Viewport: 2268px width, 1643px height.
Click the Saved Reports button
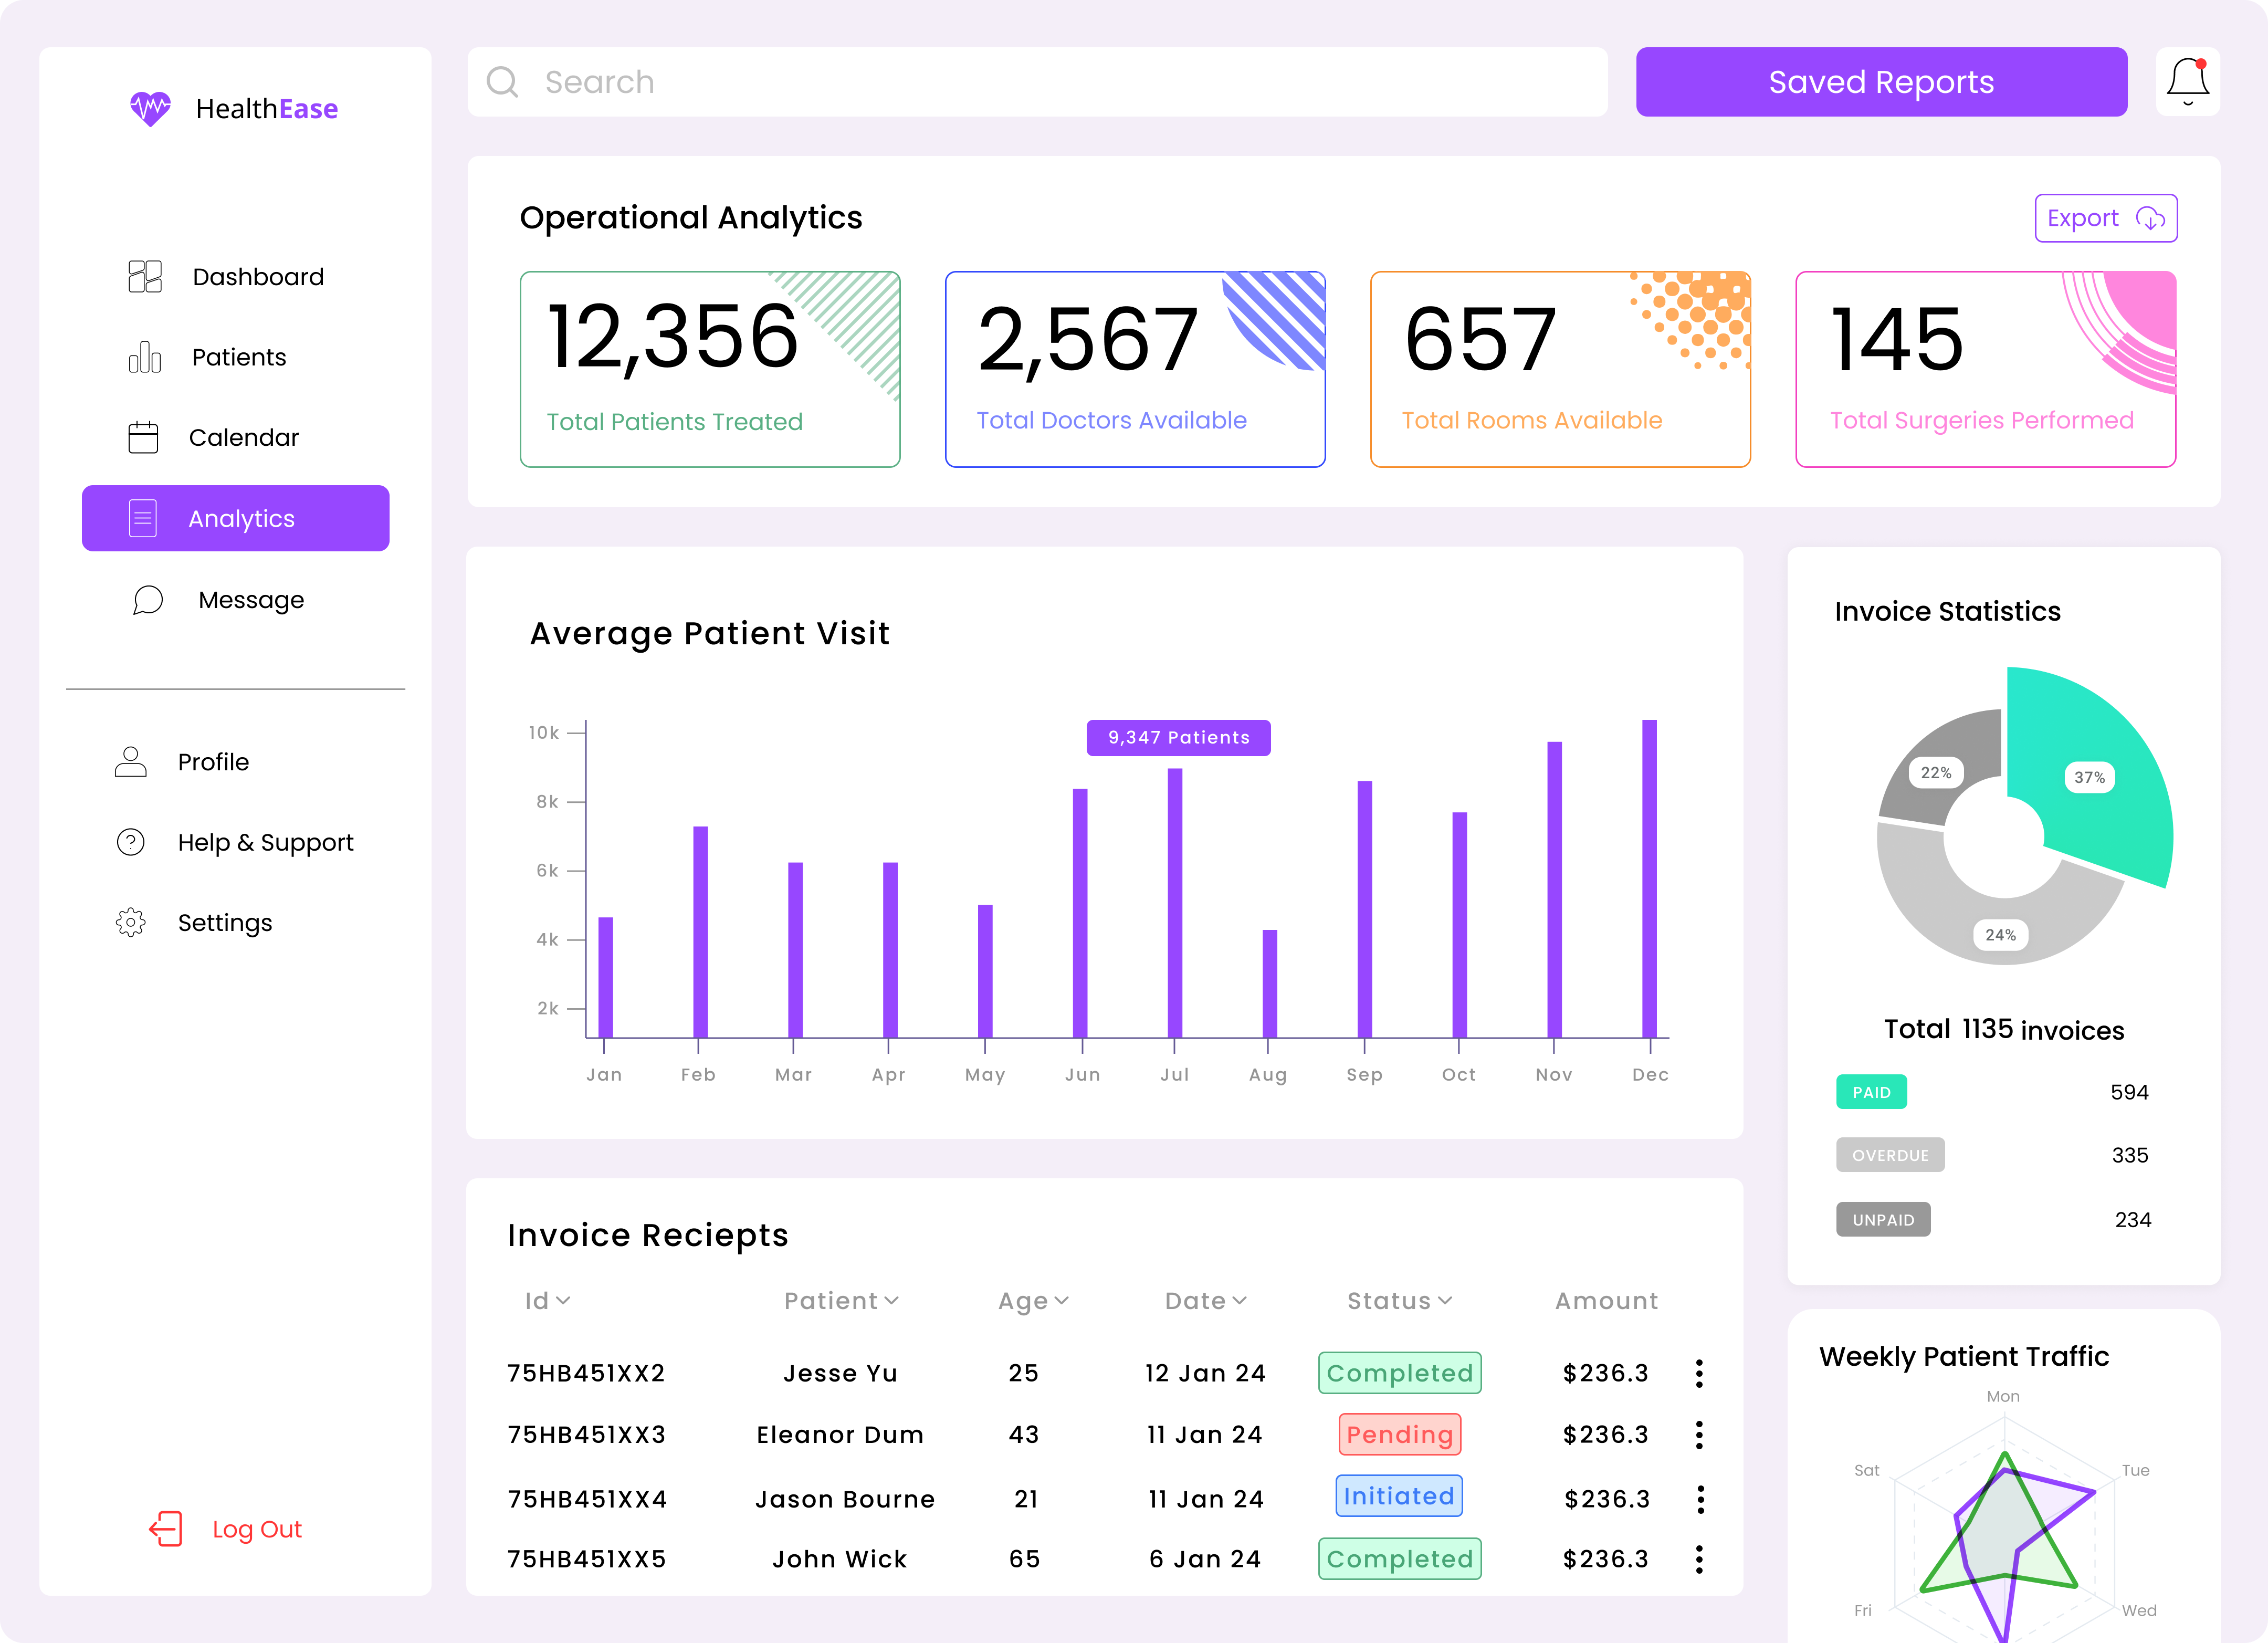point(1881,82)
